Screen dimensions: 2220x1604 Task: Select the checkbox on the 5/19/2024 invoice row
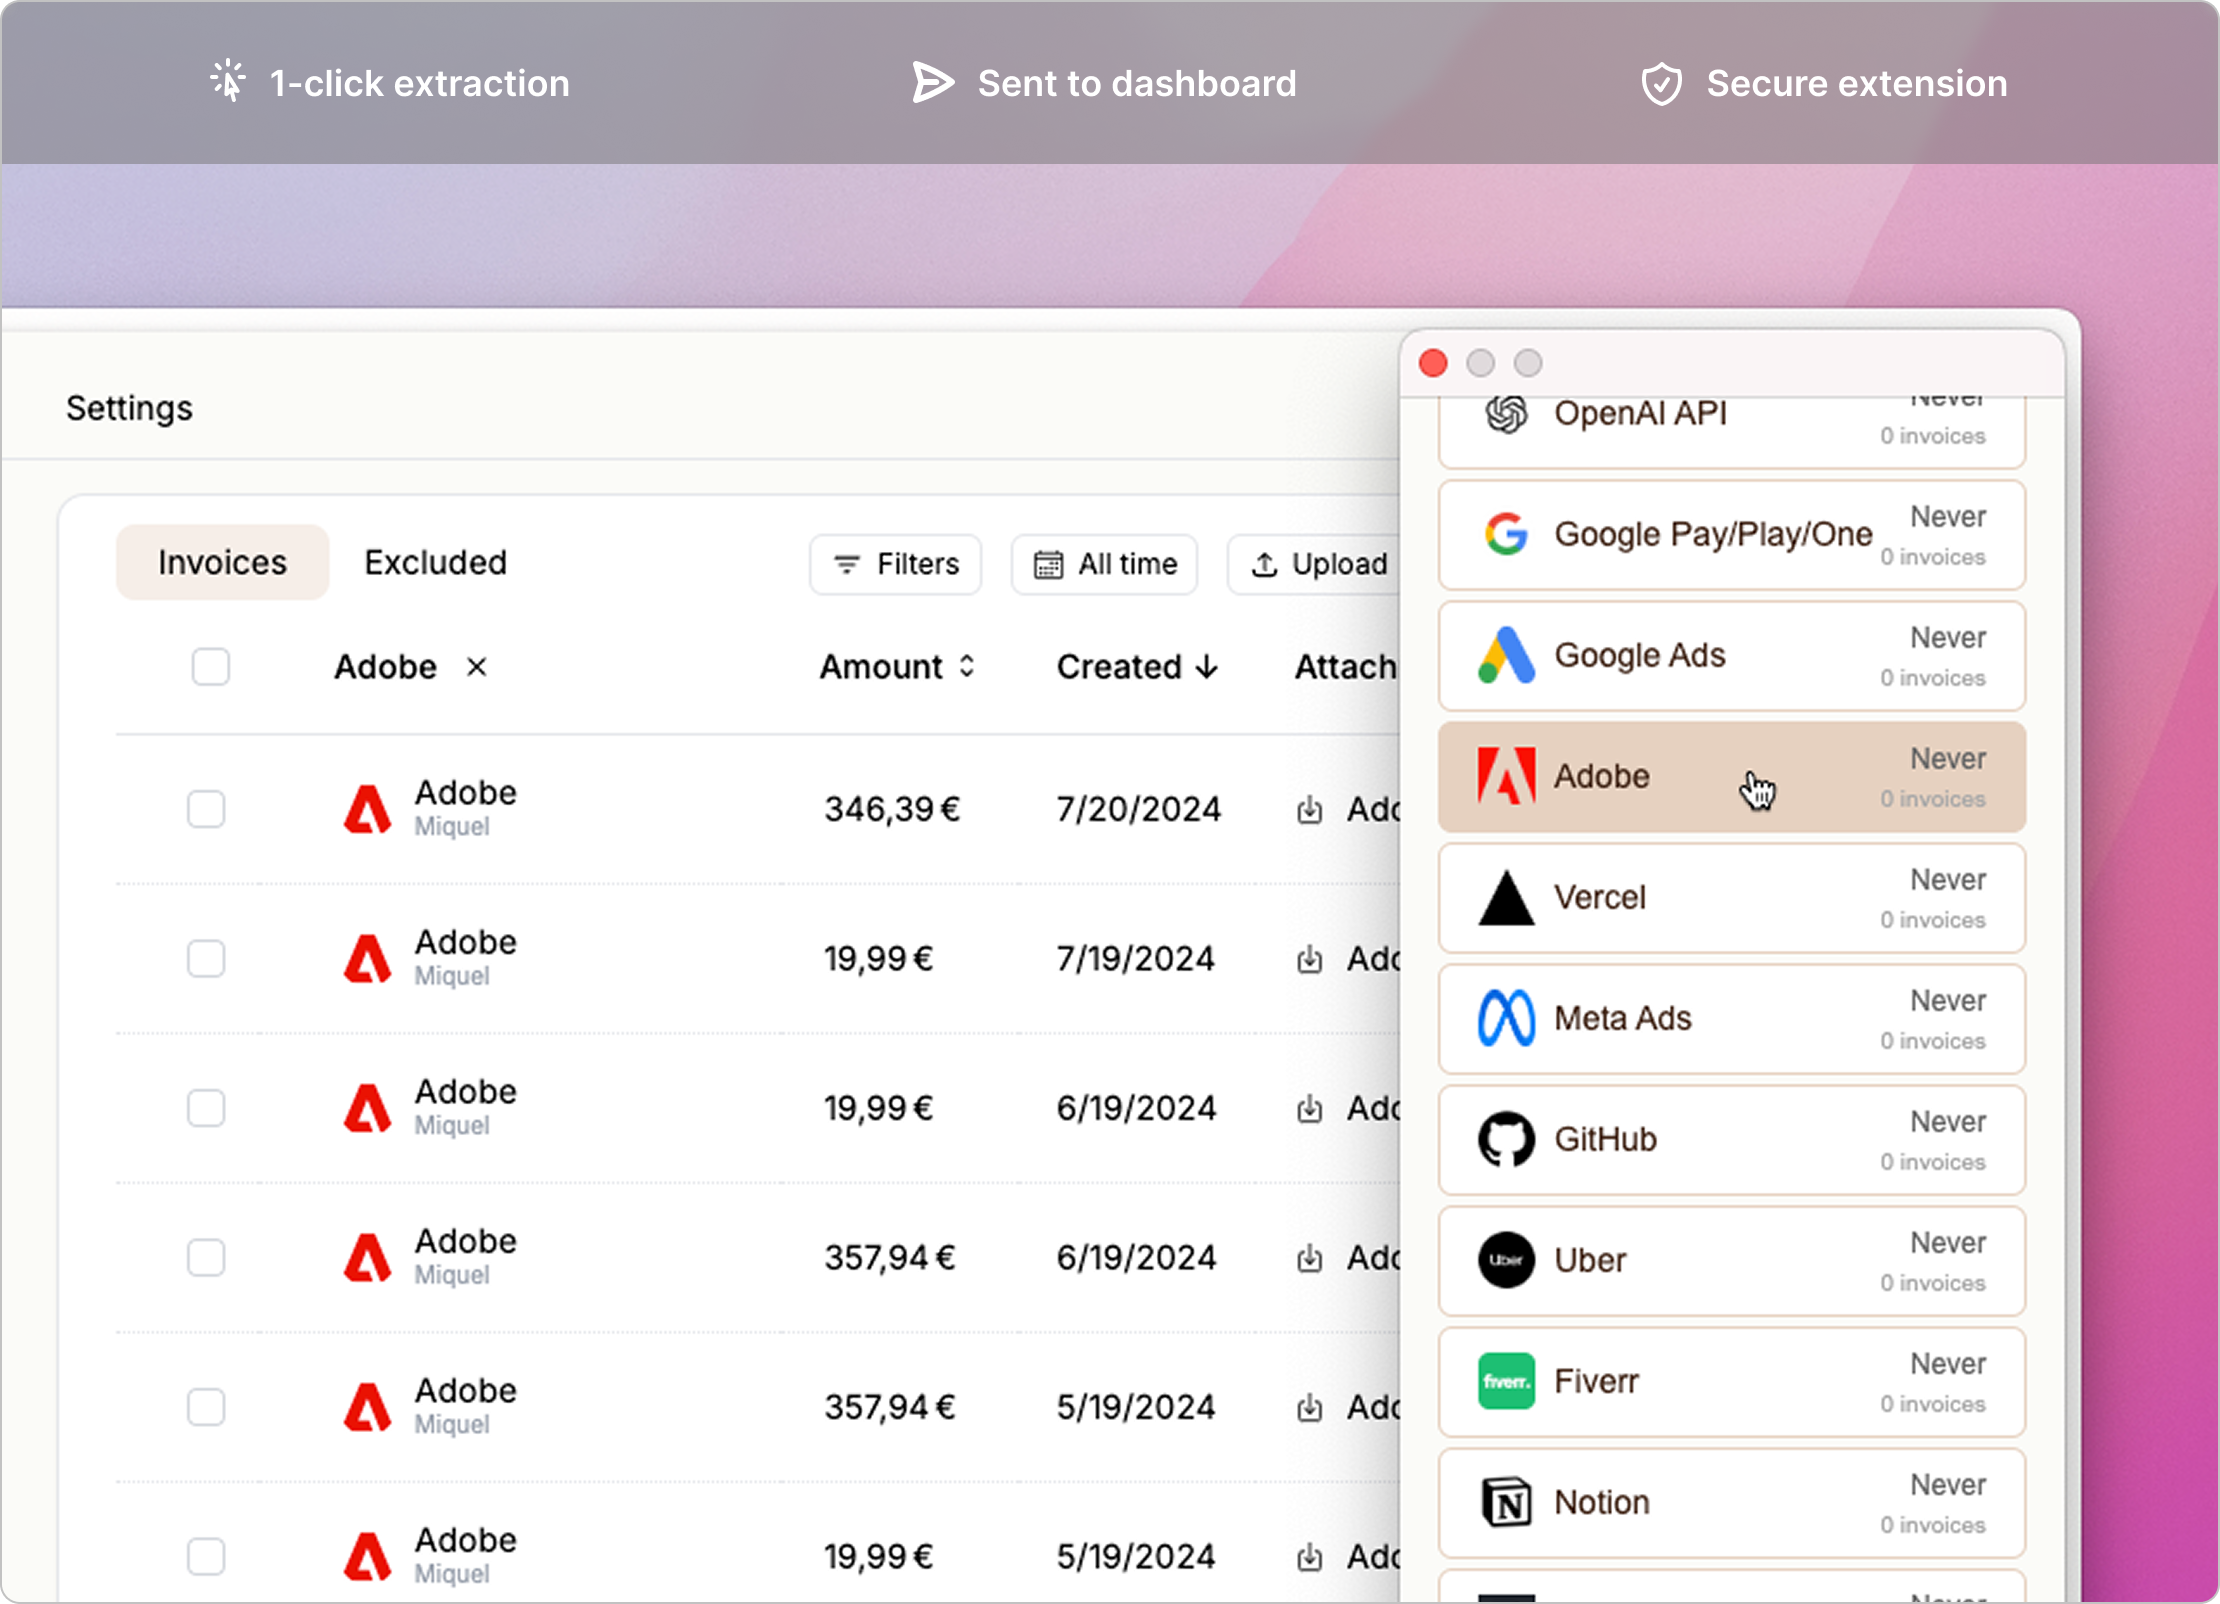[206, 1407]
